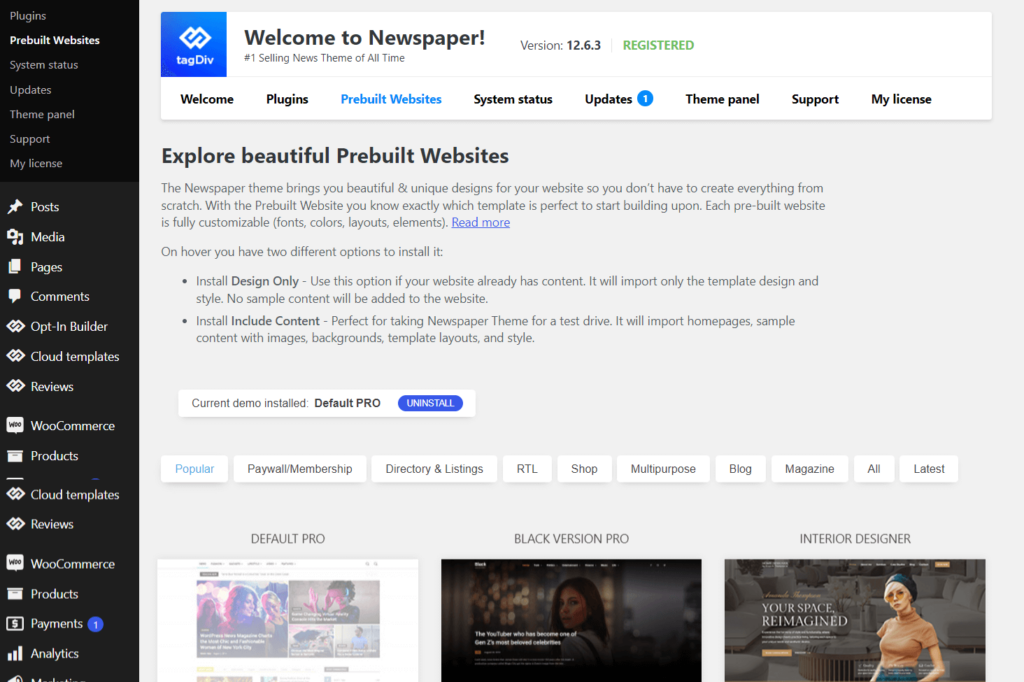Click the version number 12.6.3
This screenshot has height=682, width=1024.
[x=583, y=45]
